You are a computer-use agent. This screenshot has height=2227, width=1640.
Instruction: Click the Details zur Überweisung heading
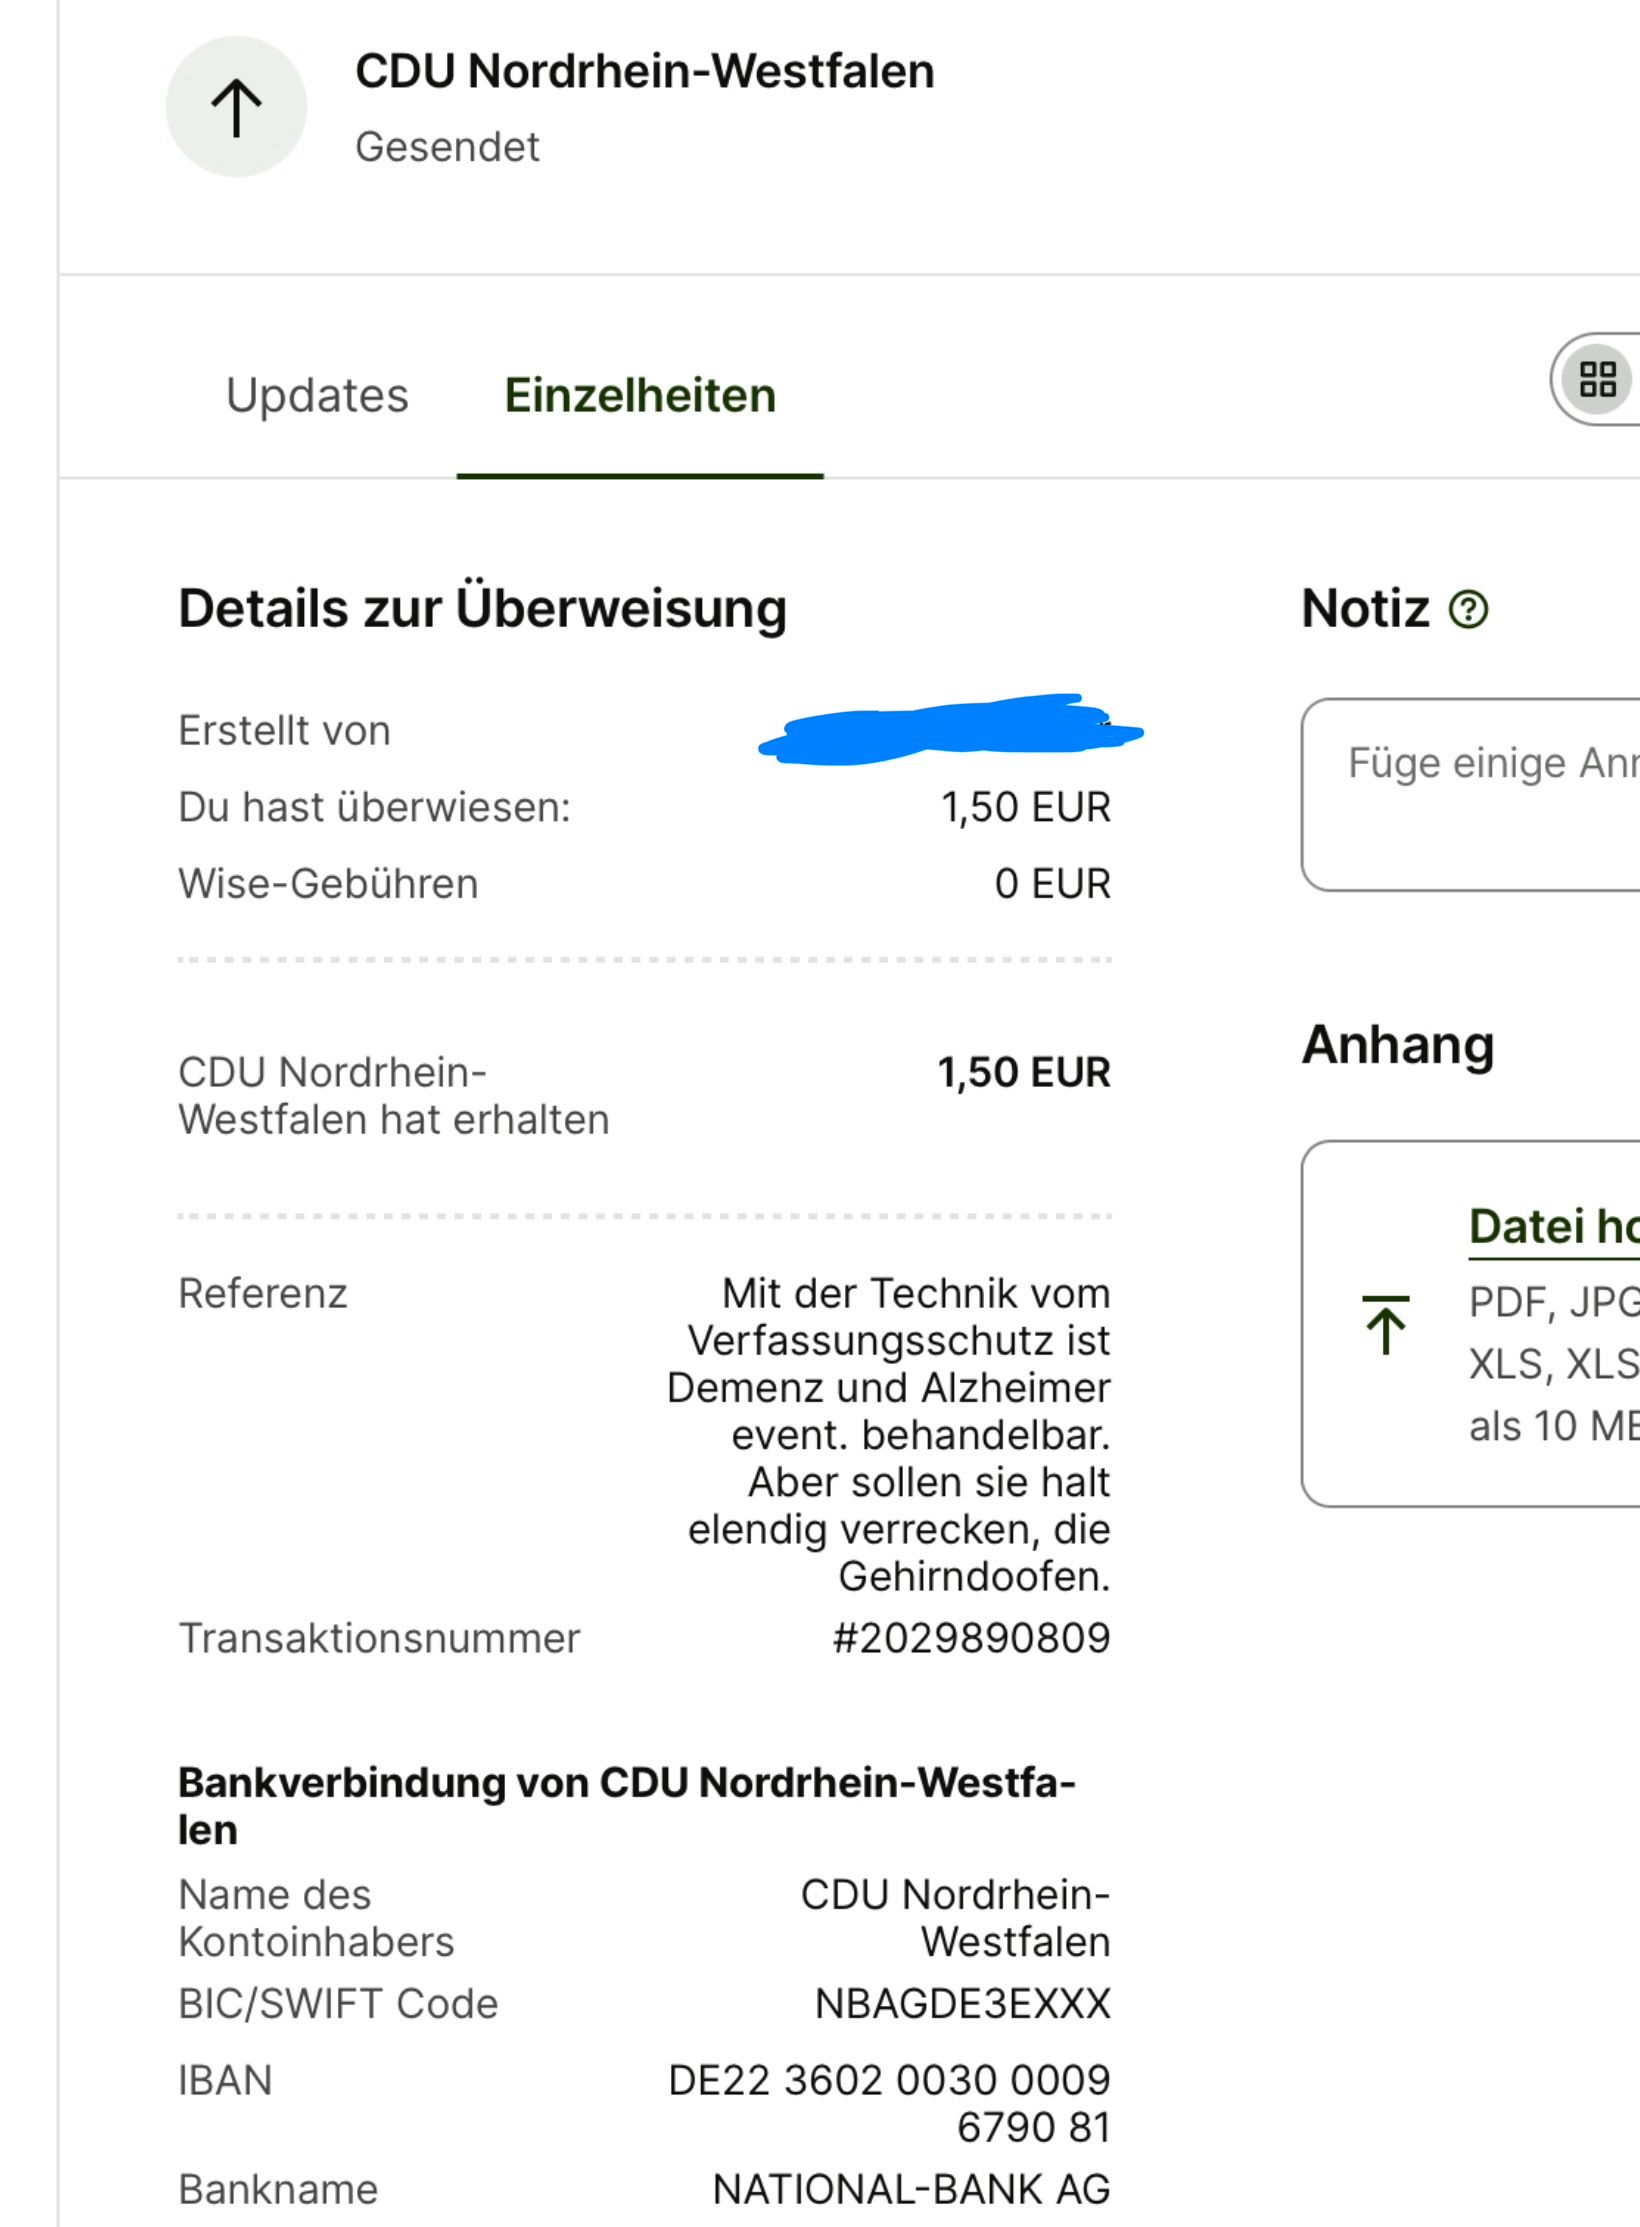(x=482, y=608)
